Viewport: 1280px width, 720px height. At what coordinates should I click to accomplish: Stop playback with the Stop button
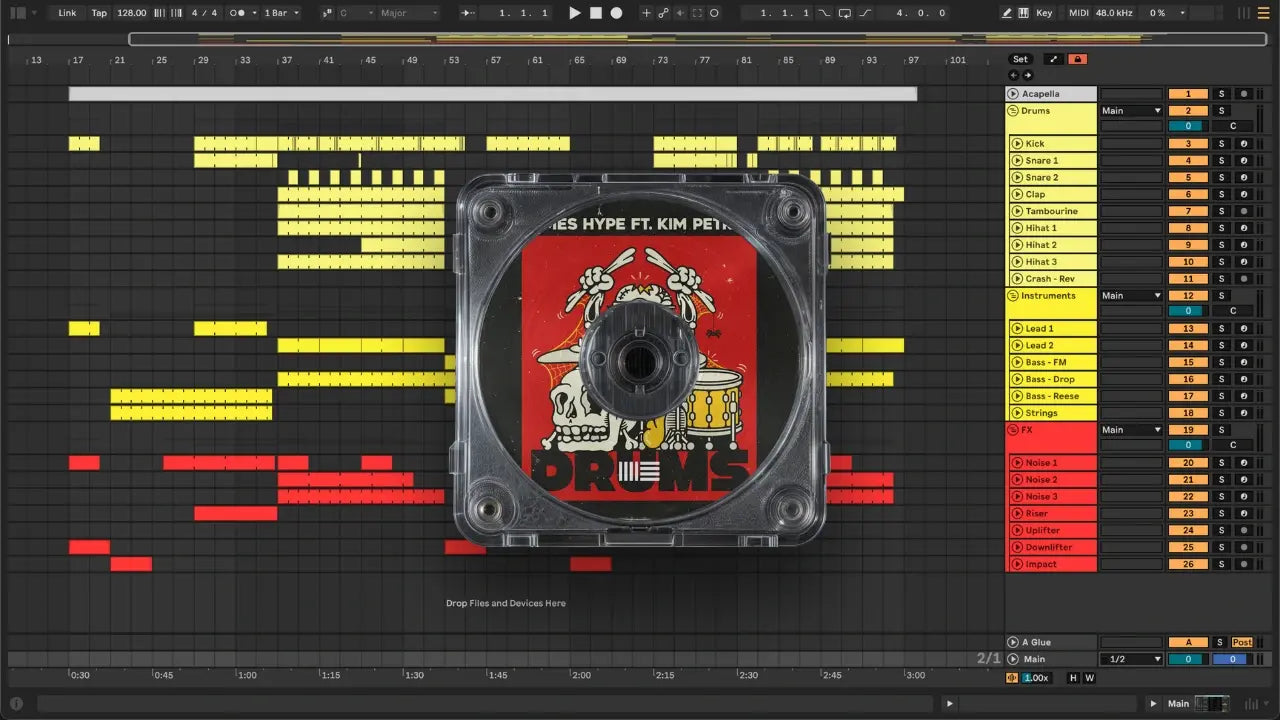596,13
